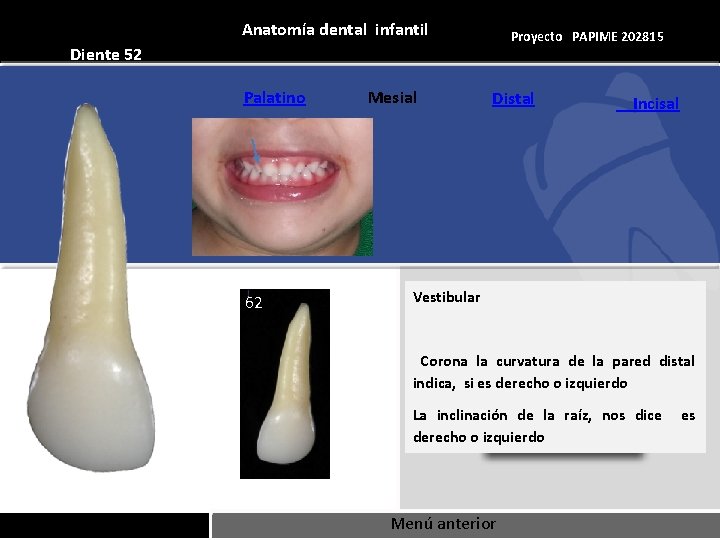Click the Proyecto PAPIME 202815 text
Image resolution: width=720 pixels, height=540 pixels.
[587, 37]
